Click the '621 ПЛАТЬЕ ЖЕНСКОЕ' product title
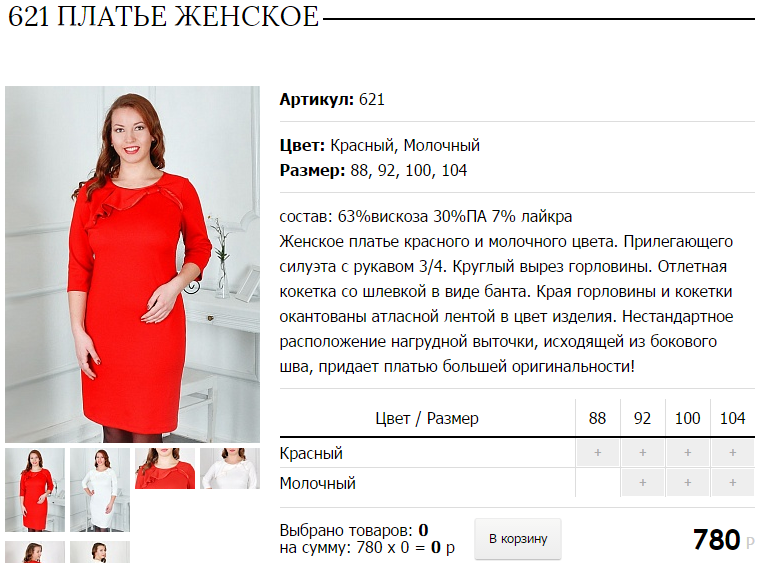Screen dimensions: 766x563 tap(164, 17)
